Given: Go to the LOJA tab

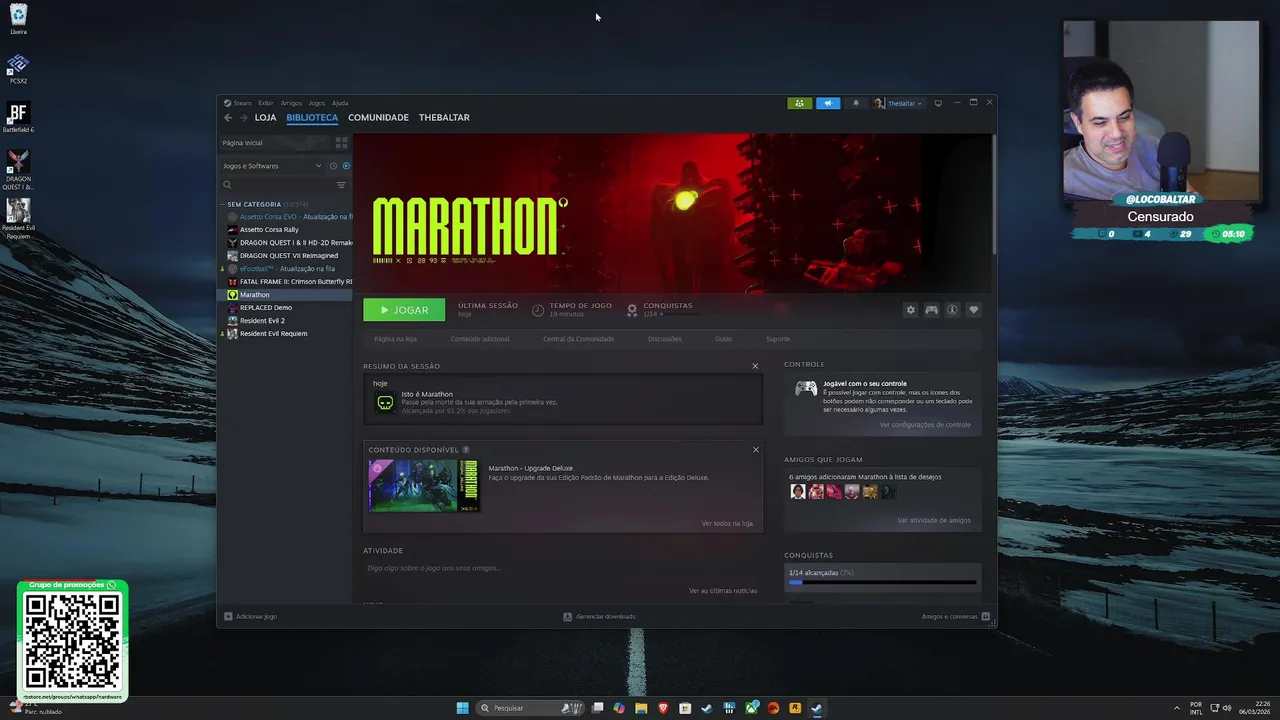Looking at the screenshot, I should coord(265,118).
